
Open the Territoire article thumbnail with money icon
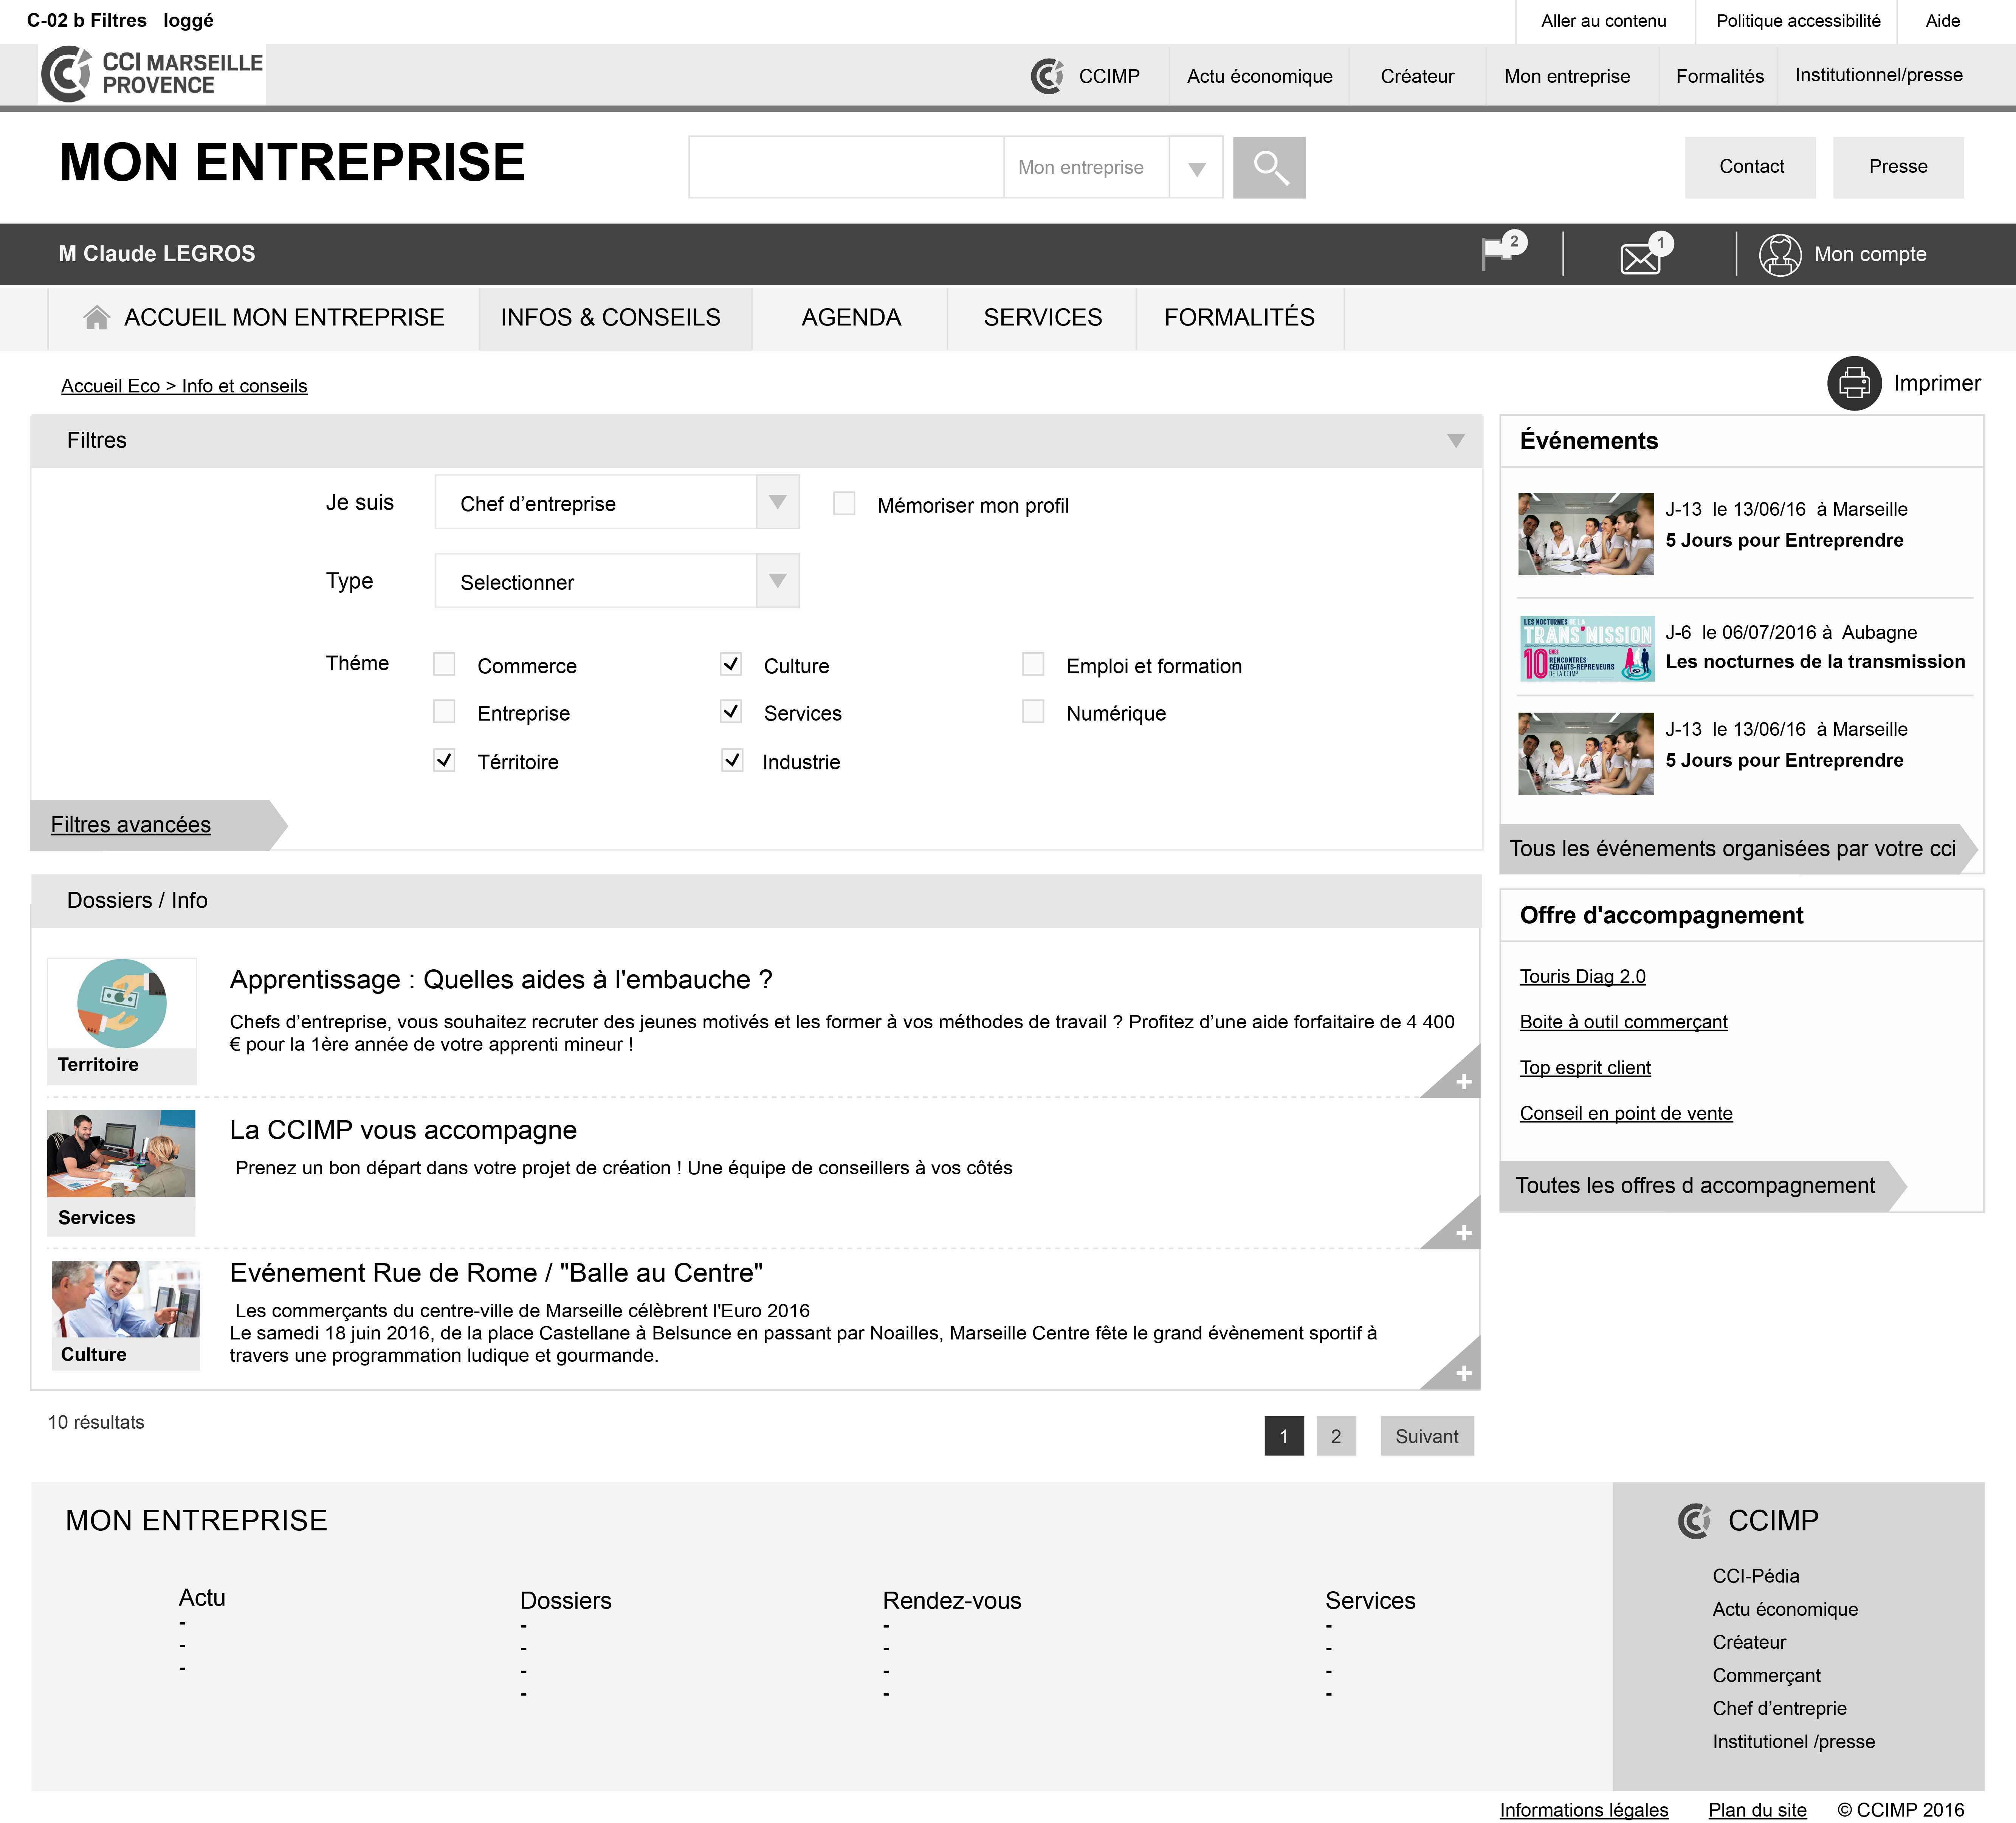point(122,1003)
